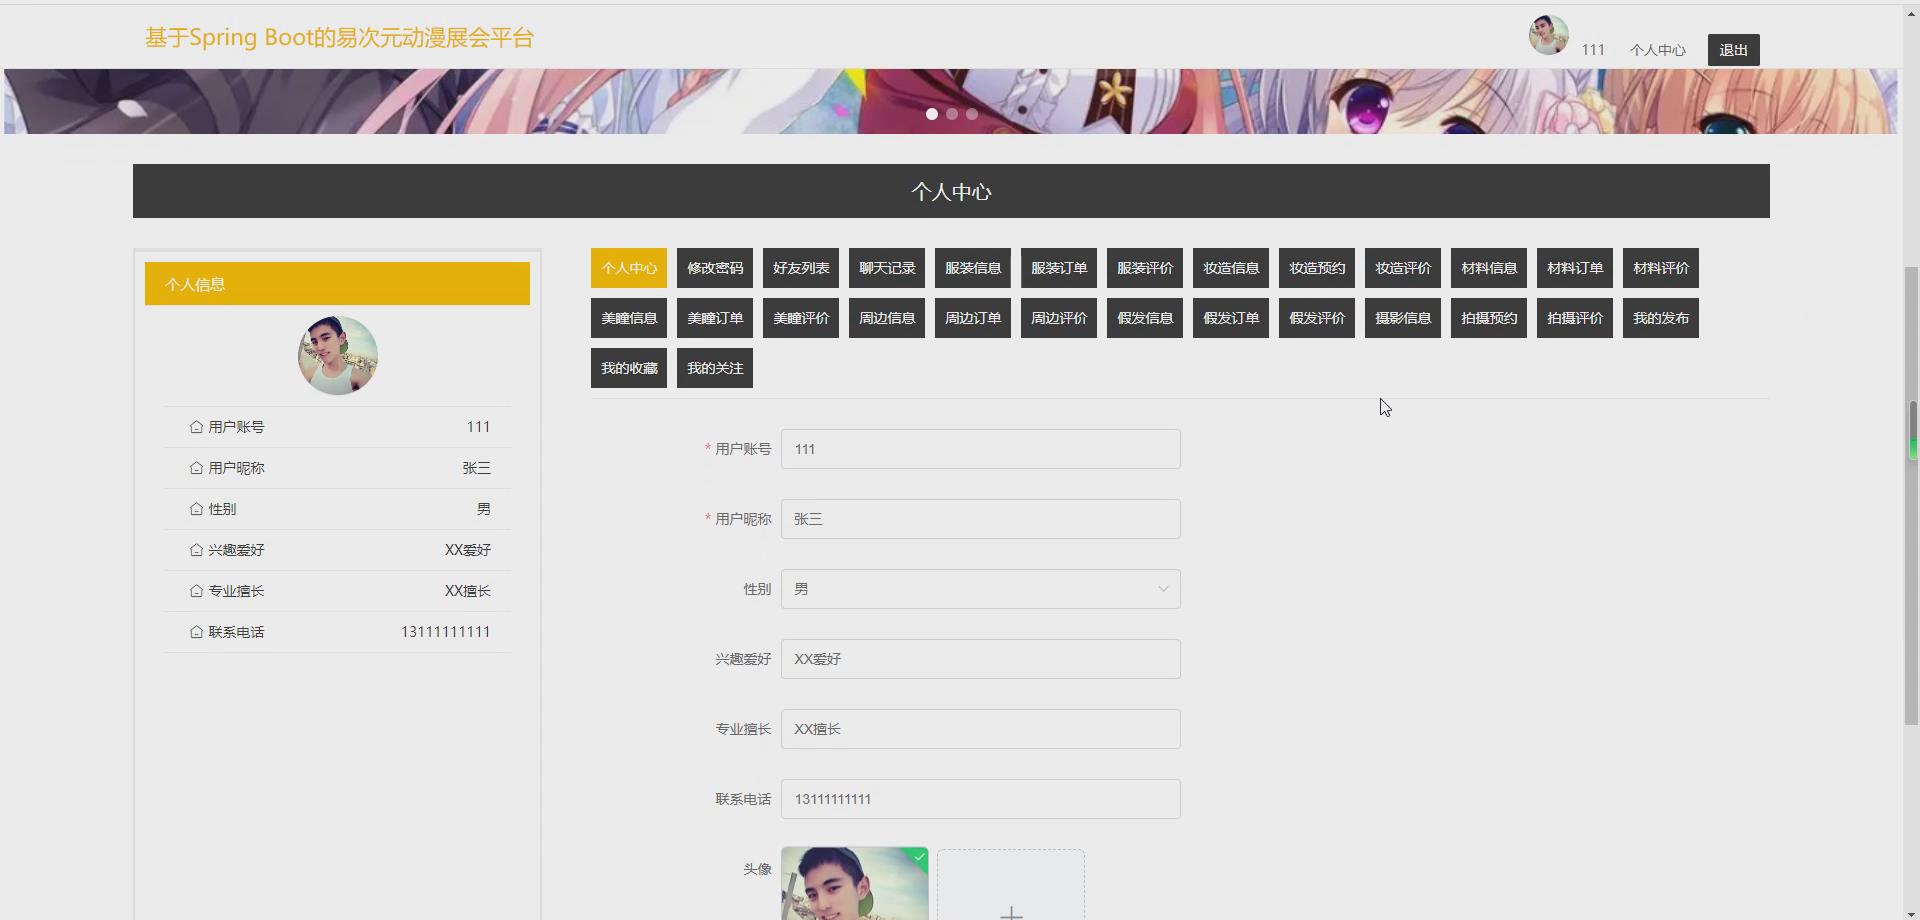The image size is (1920, 920).
Task: Select the third carousel indicator dot
Action: [x=972, y=114]
